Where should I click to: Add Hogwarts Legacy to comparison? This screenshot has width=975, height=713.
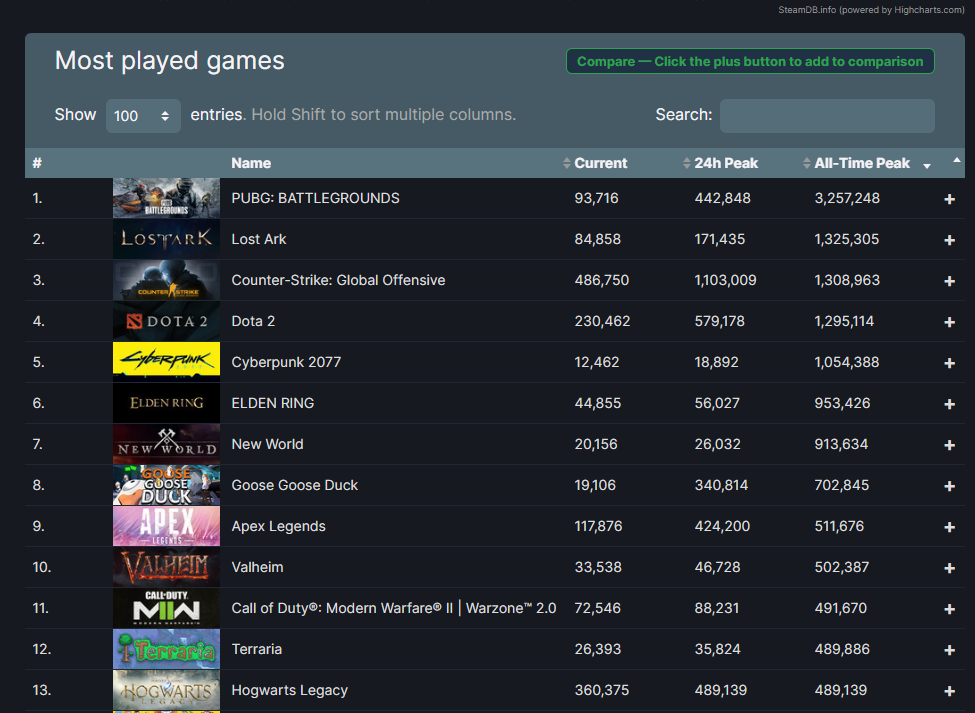[x=947, y=690]
